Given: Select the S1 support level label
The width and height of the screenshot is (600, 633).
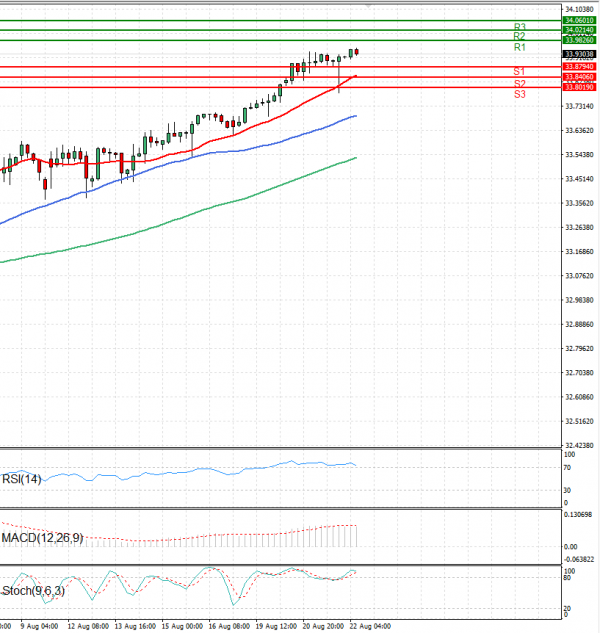Looking at the screenshot, I should tap(519, 72).
